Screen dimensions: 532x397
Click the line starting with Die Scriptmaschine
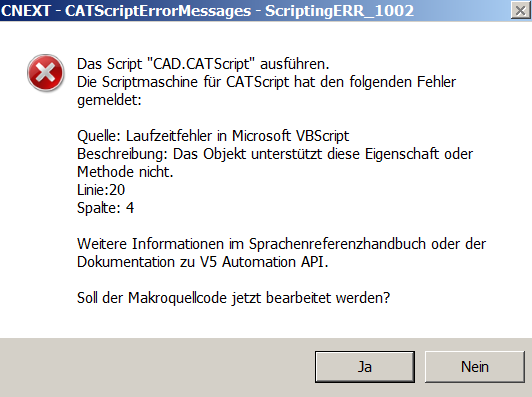[x=266, y=82]
